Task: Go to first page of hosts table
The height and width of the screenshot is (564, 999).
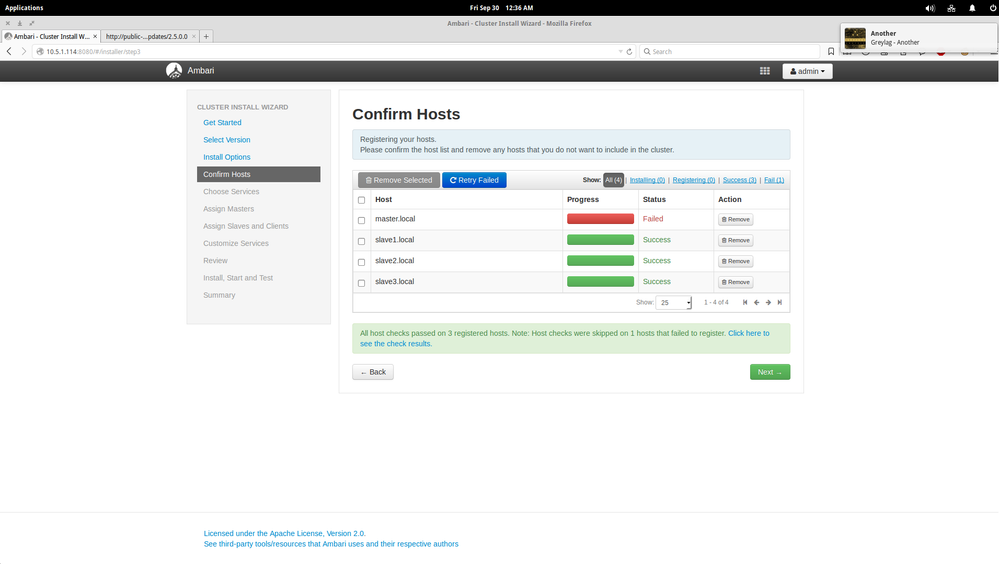Action: click(x=745, y=302)
